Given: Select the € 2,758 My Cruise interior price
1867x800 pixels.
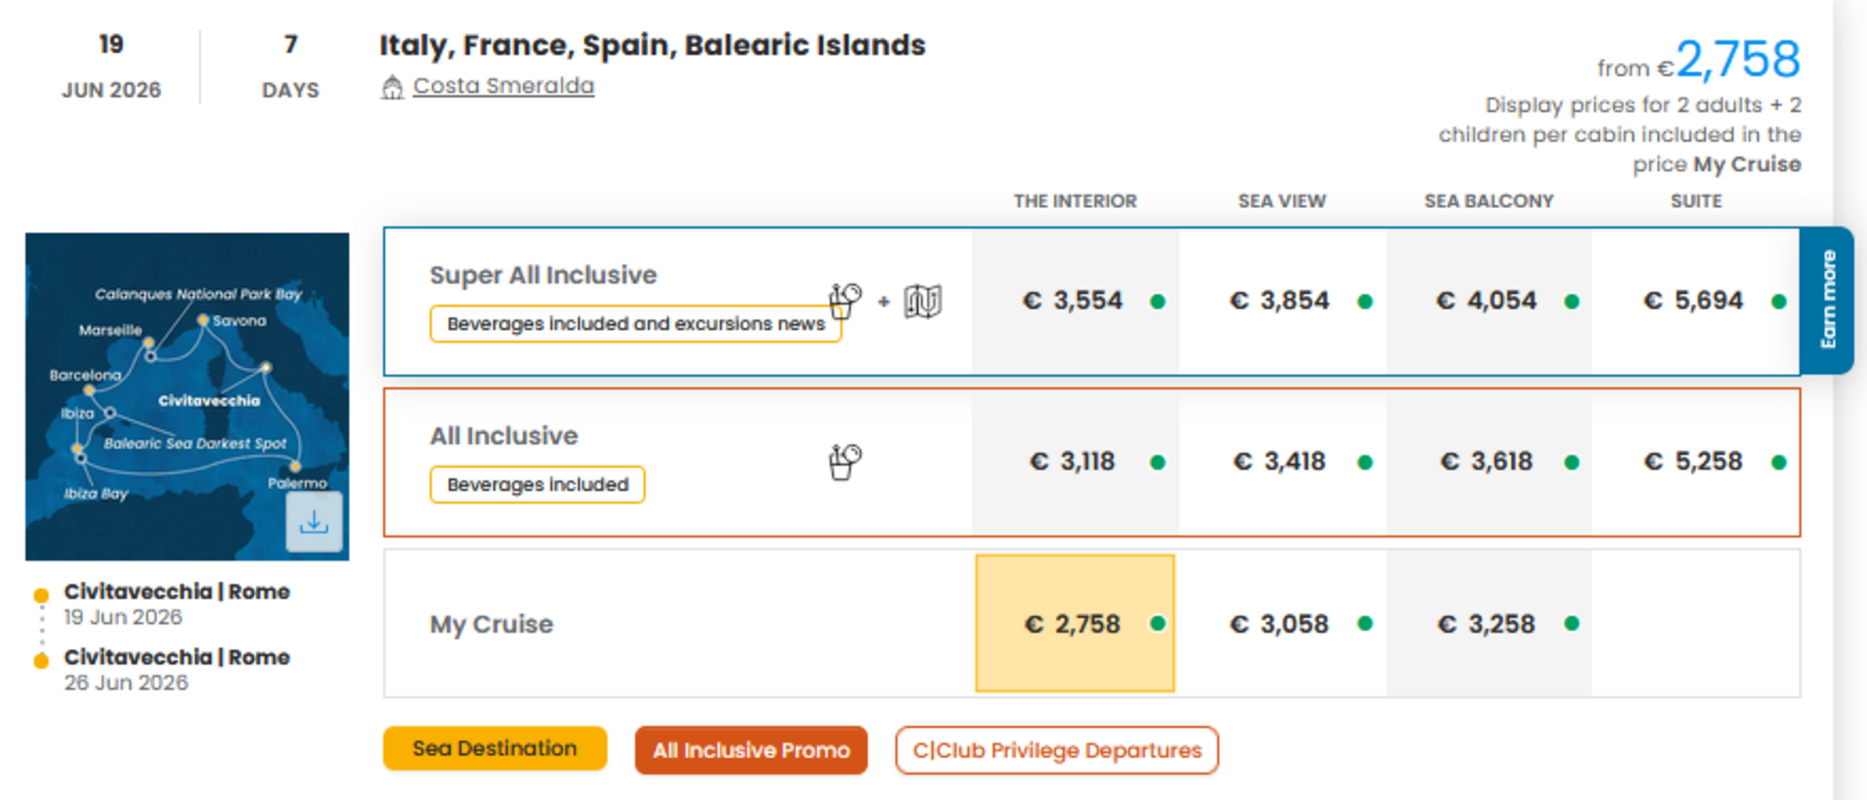Looking at the screenshot, I should (x=1073, y=624).
